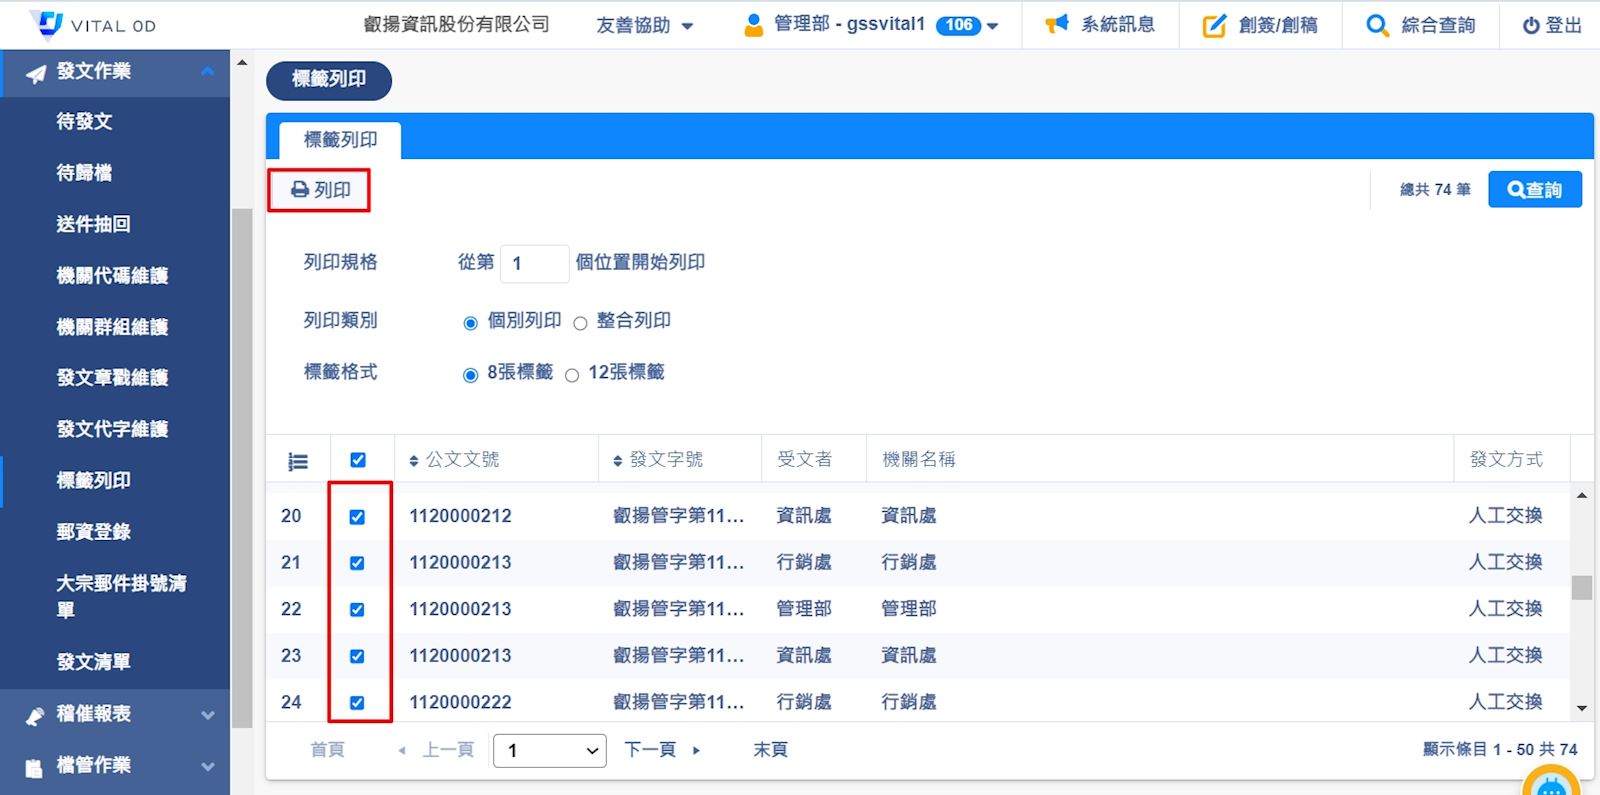The height and width of the screenshot is (795, 1600).
Task: Open the page number dropdown
Action: [549, 750]
